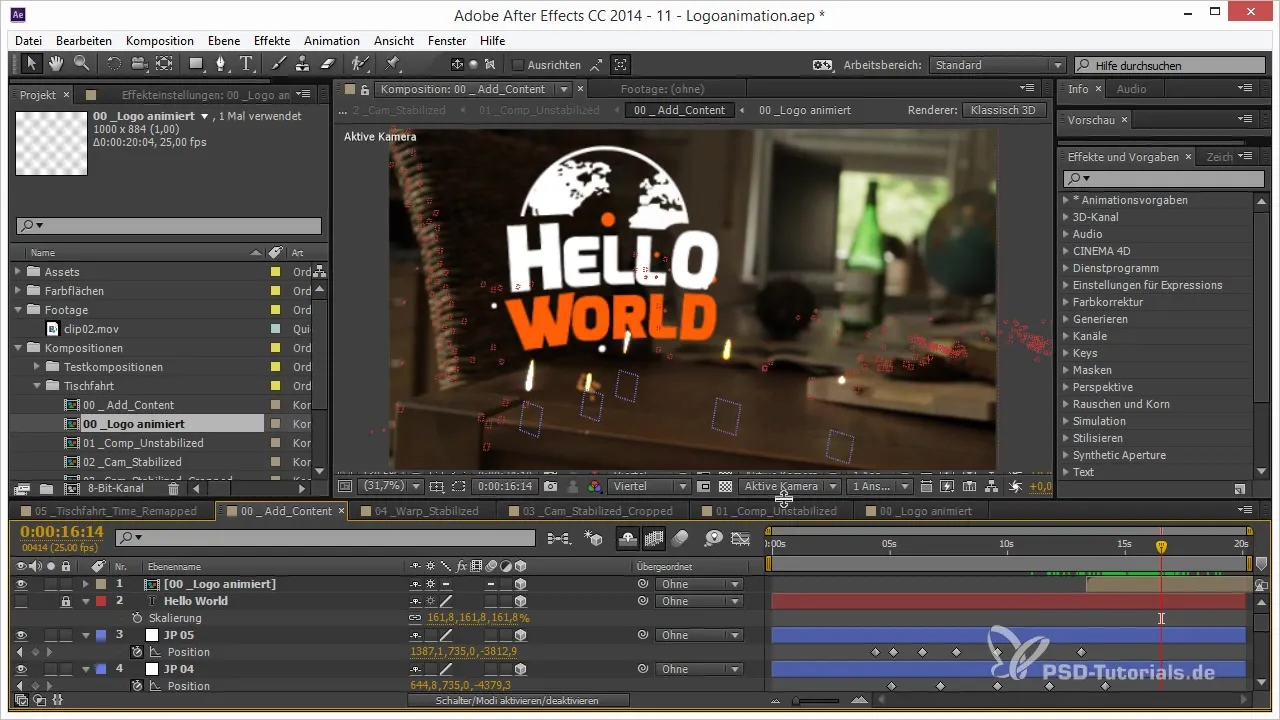Select the Clone Stamp tool

pyautogui.click(x=304, y=64)
